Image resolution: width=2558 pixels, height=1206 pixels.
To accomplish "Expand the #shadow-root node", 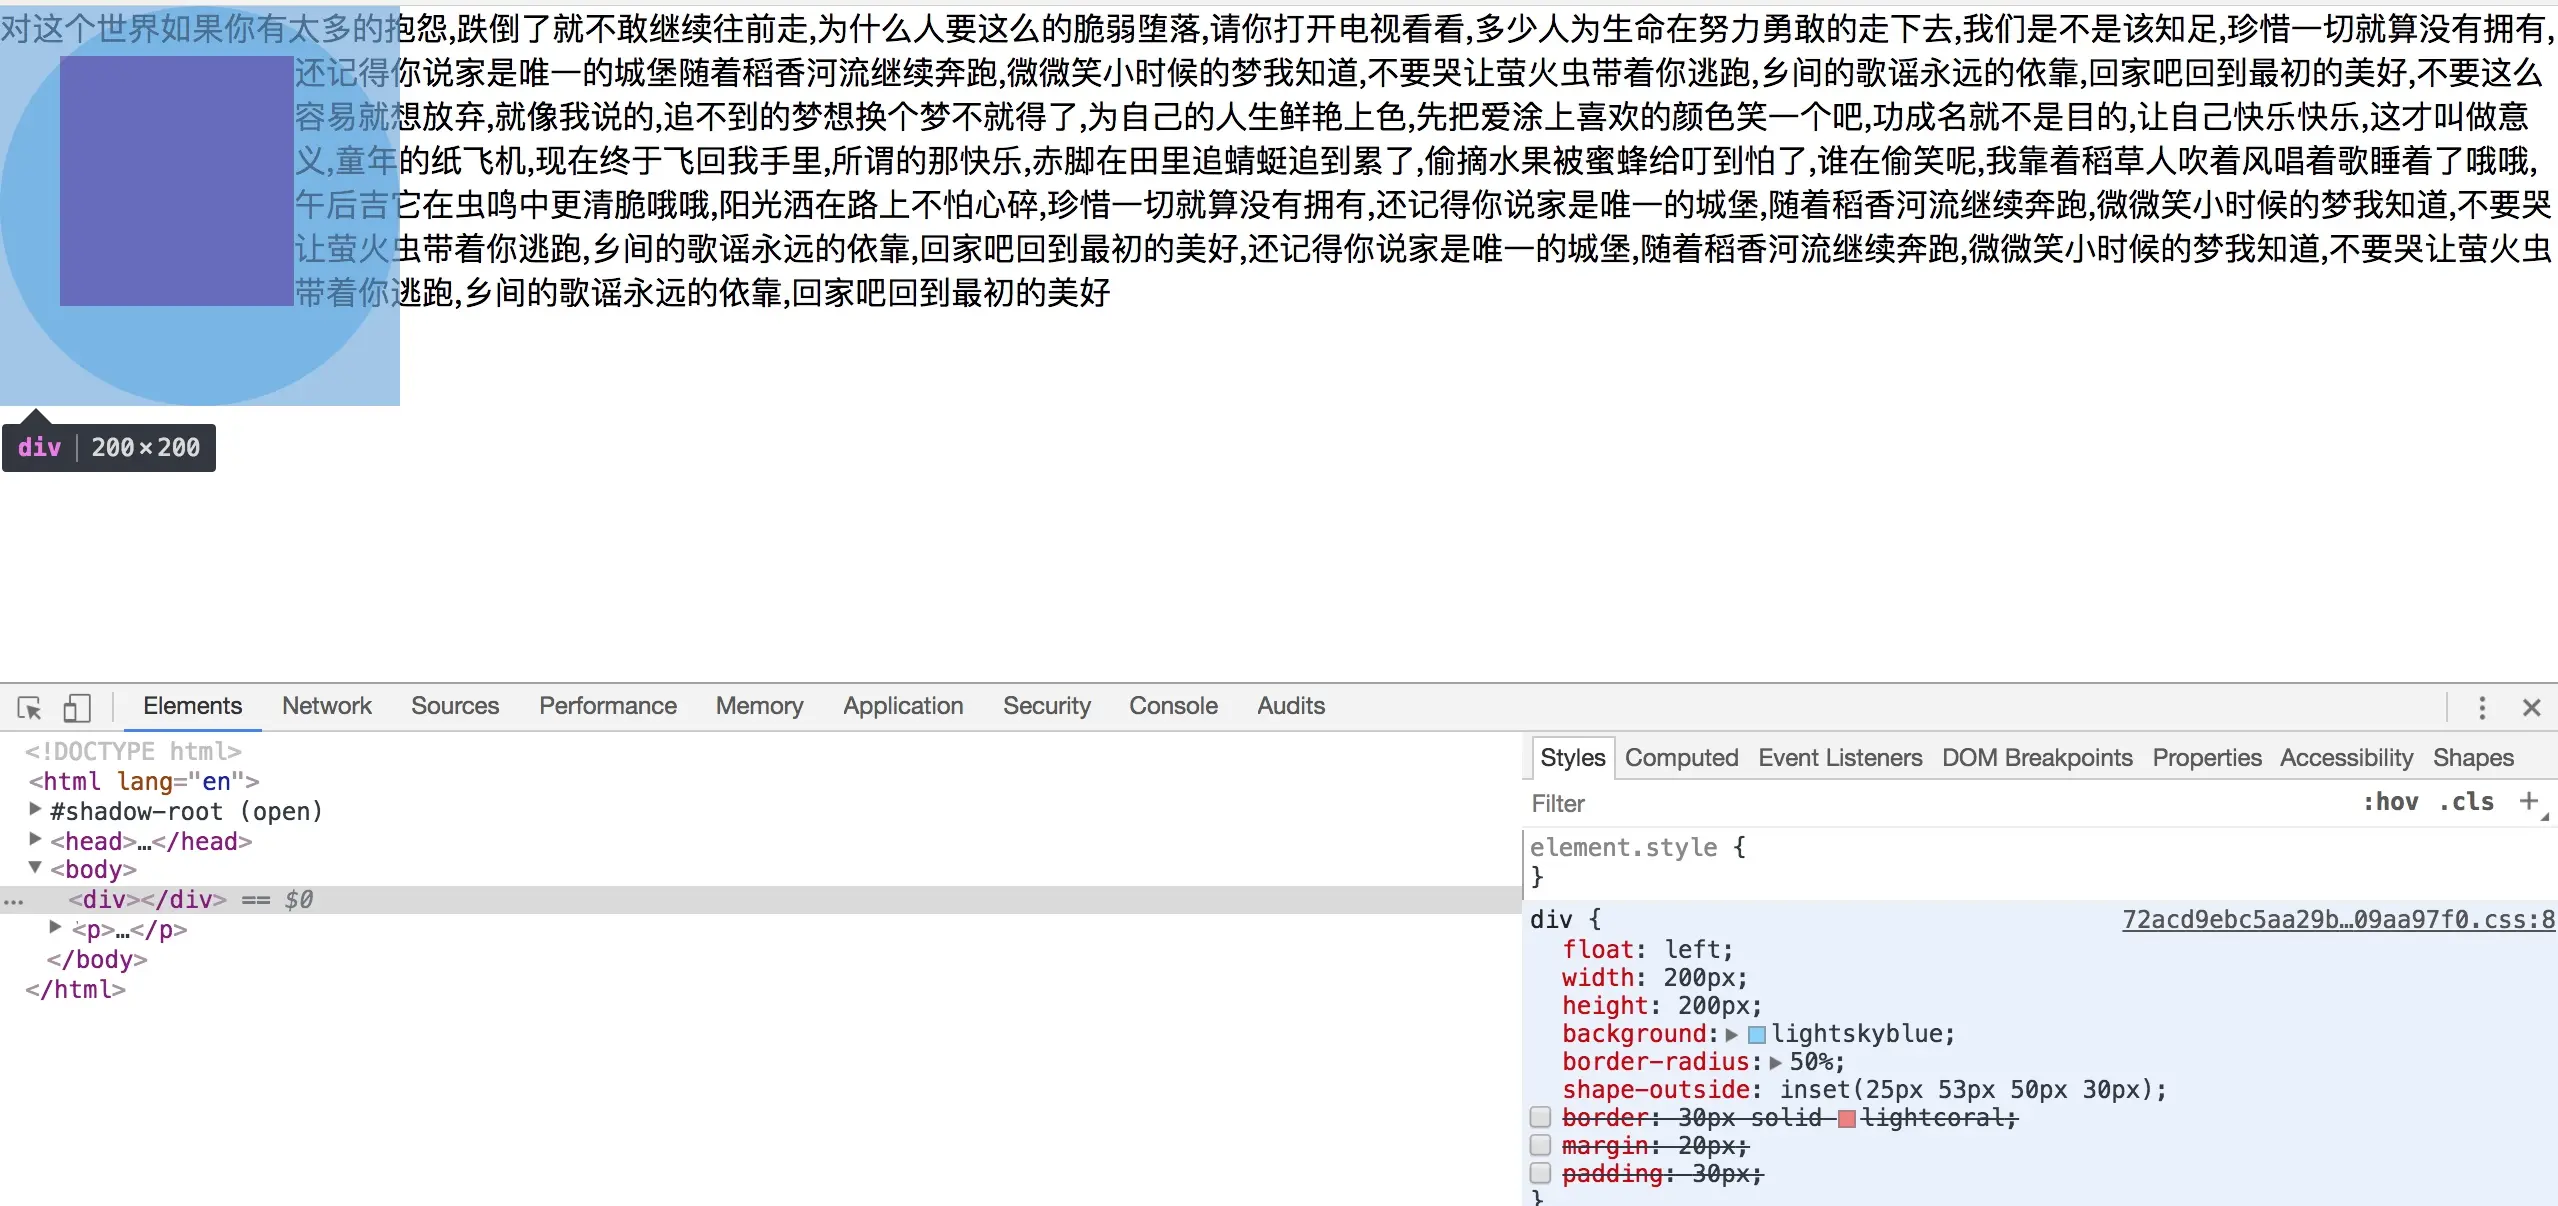I will (x=35, y=809).
